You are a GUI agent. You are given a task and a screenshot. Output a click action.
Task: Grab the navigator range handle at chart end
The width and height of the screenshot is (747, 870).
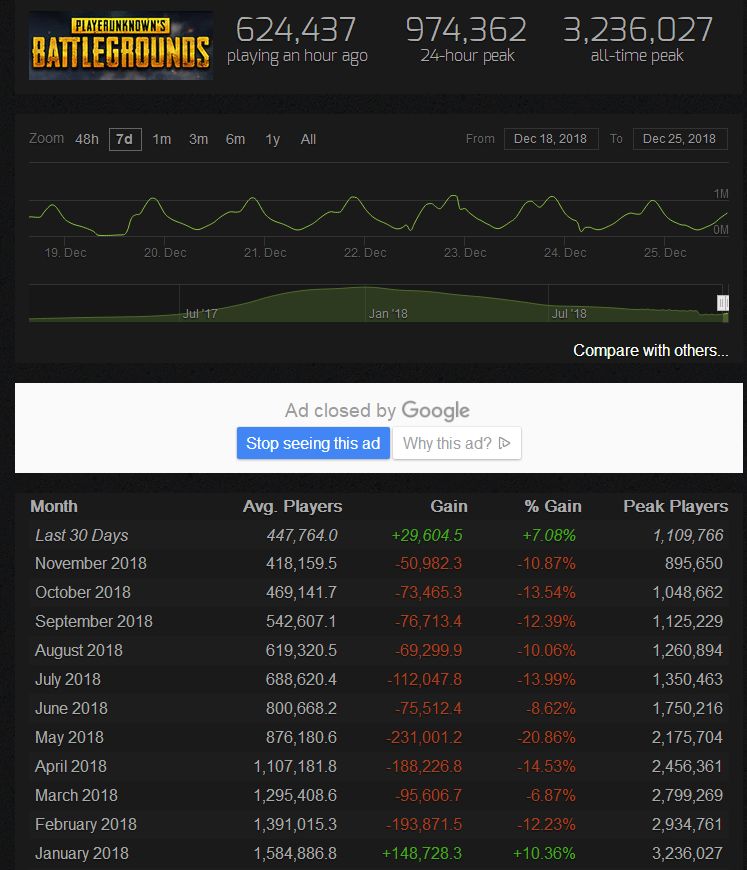click(x=723, y=303)
